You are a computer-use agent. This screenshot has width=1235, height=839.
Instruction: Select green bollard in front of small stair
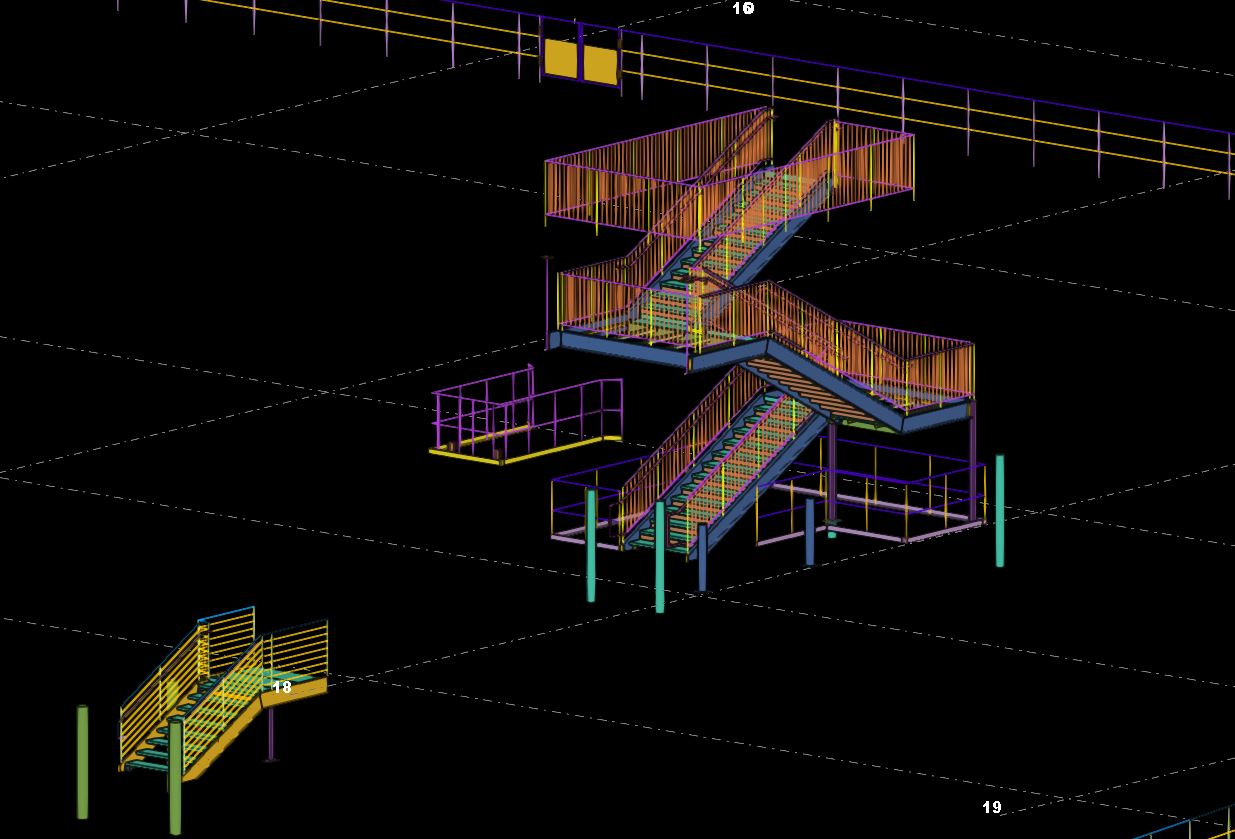point(175,775)
